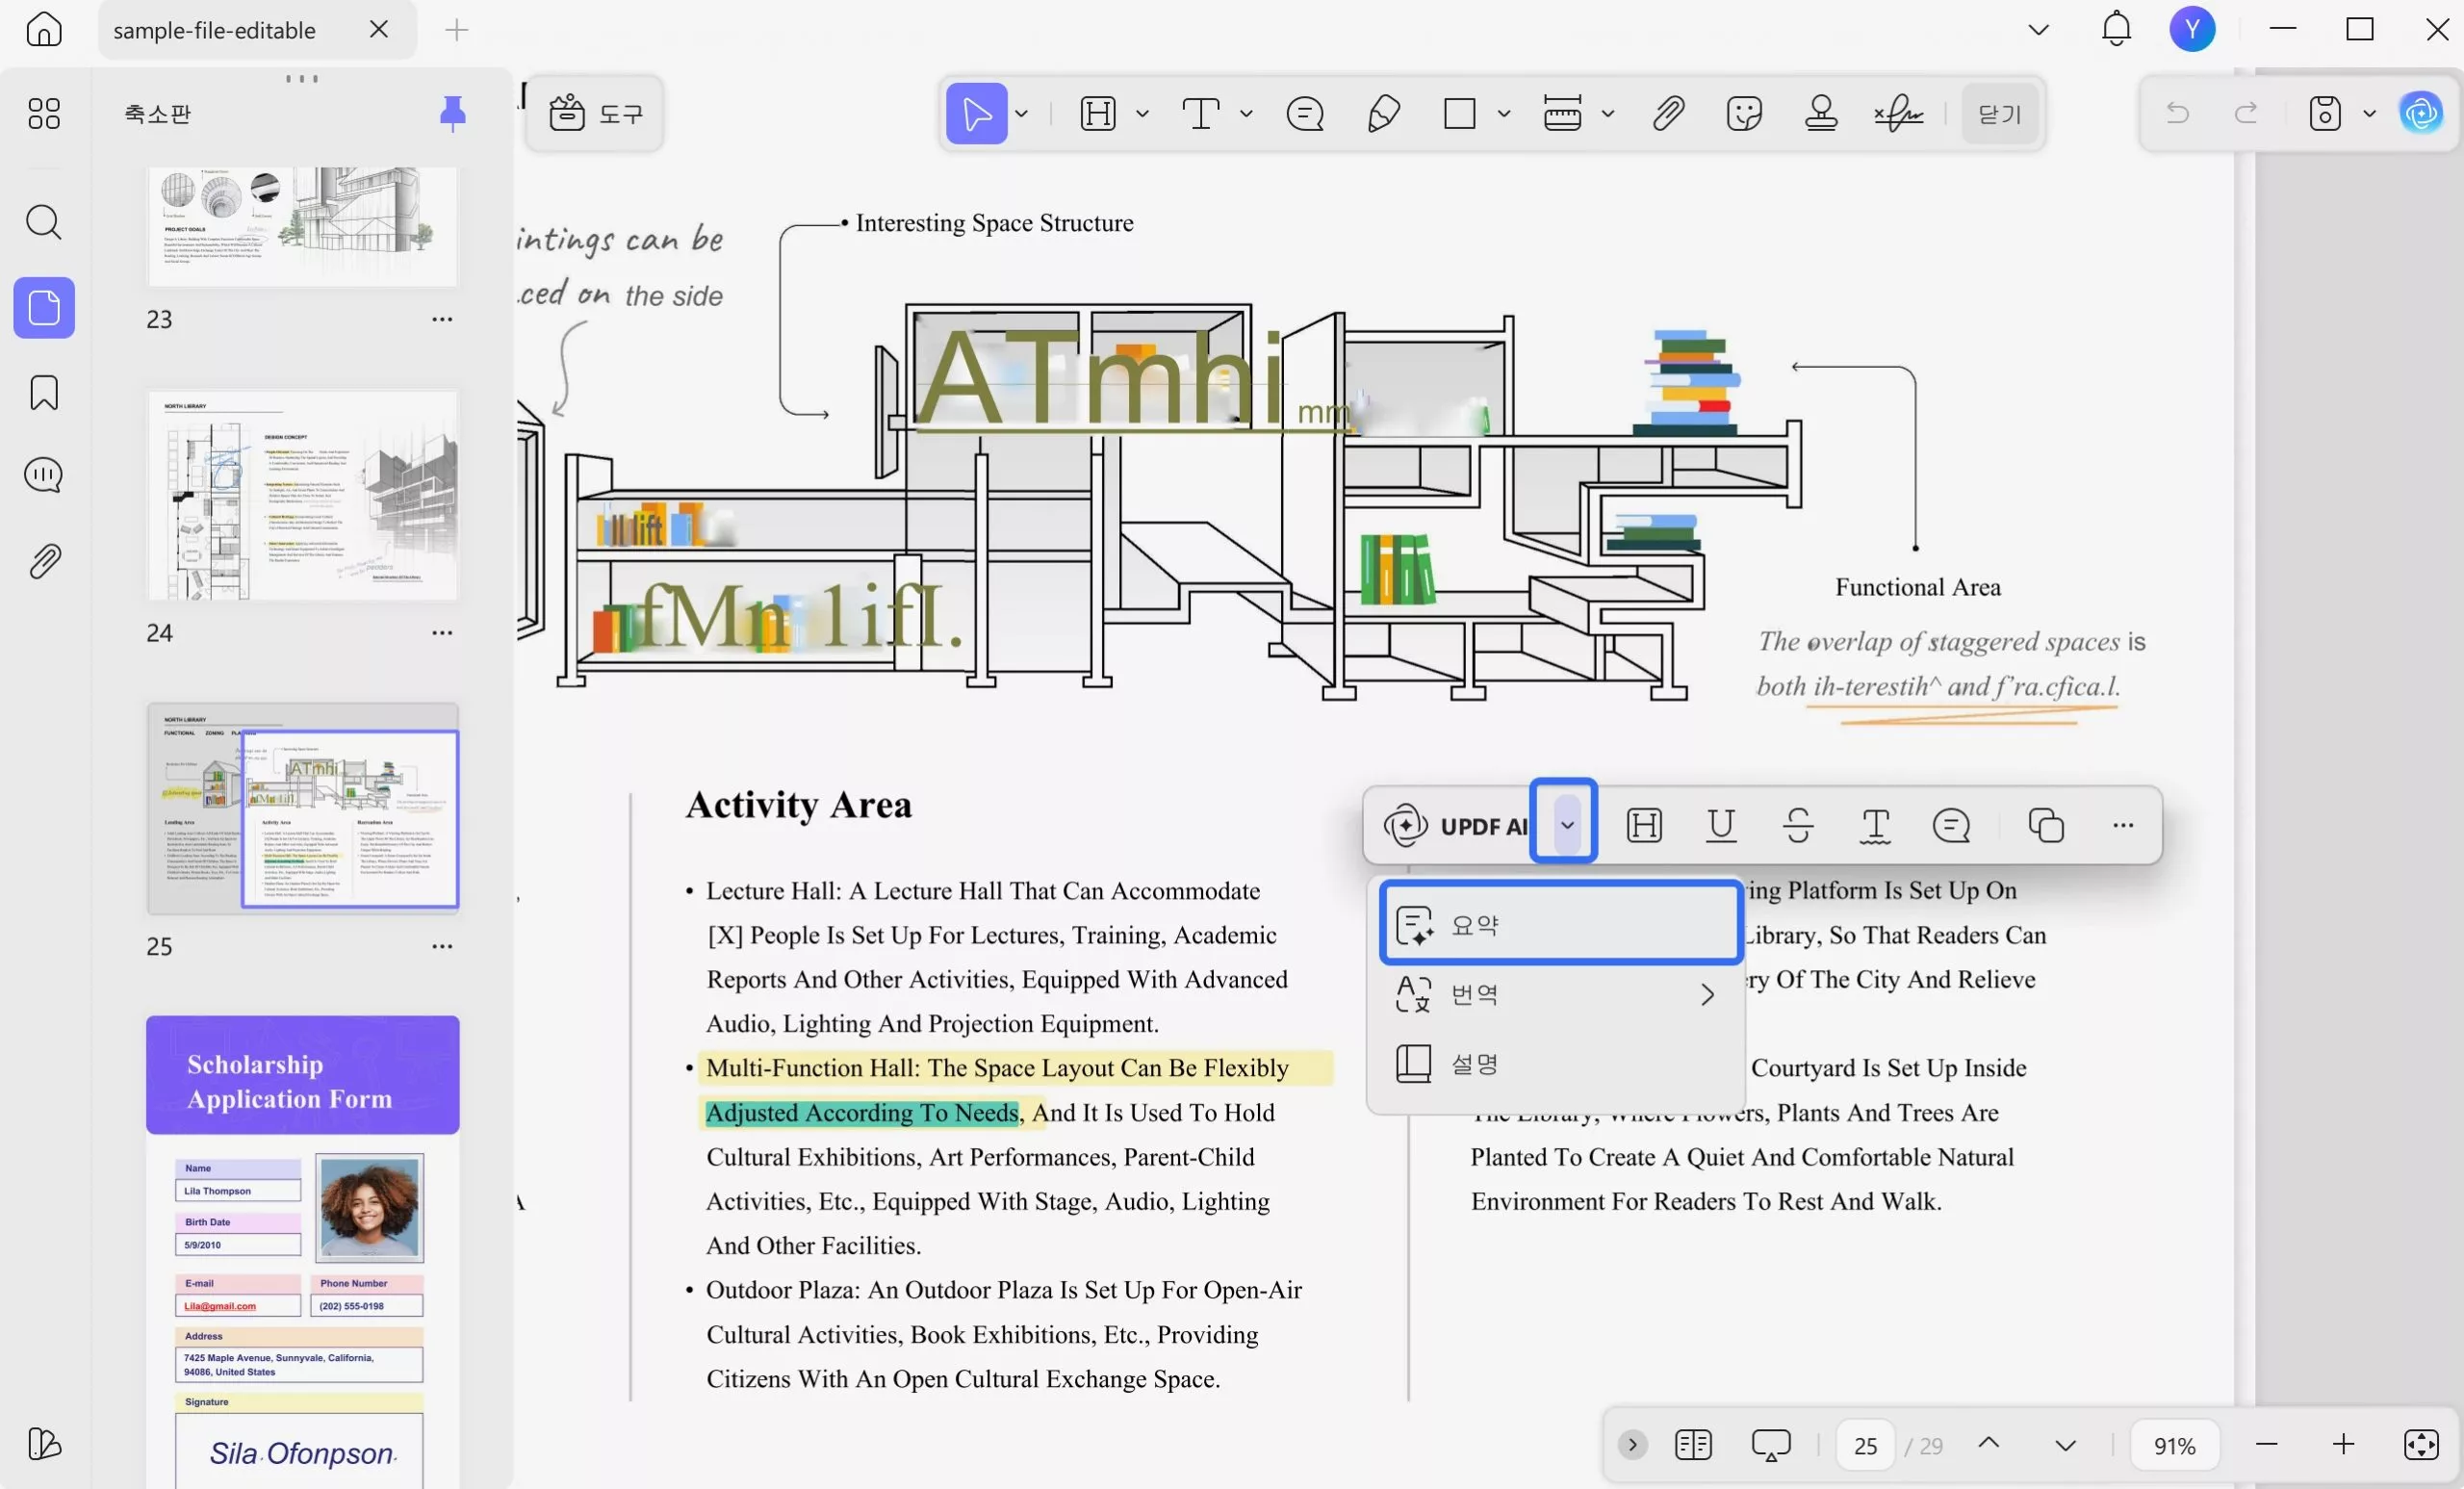
Task: Select the page thumbnails sidebar icon
Action: point(44,307)
